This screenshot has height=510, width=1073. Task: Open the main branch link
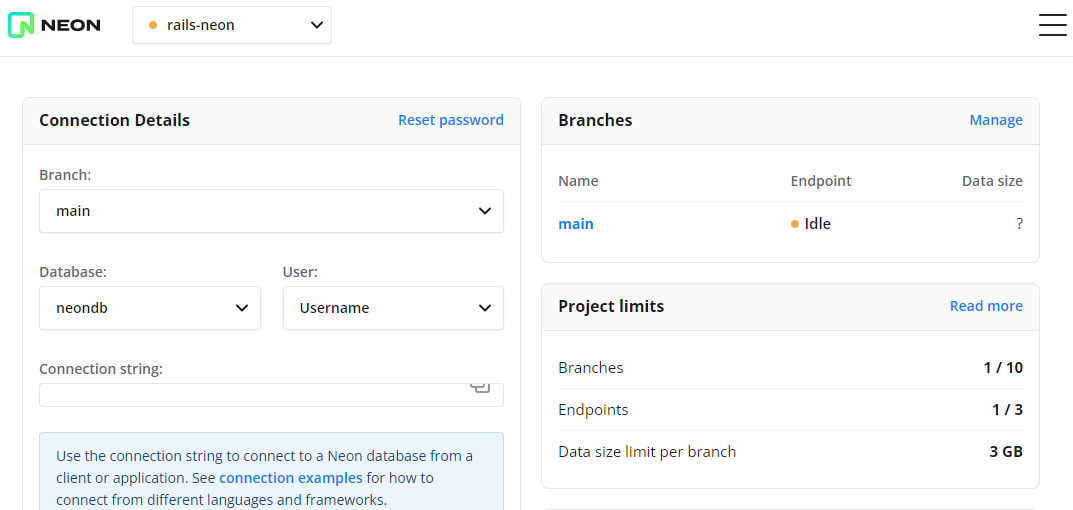[576, 224]
